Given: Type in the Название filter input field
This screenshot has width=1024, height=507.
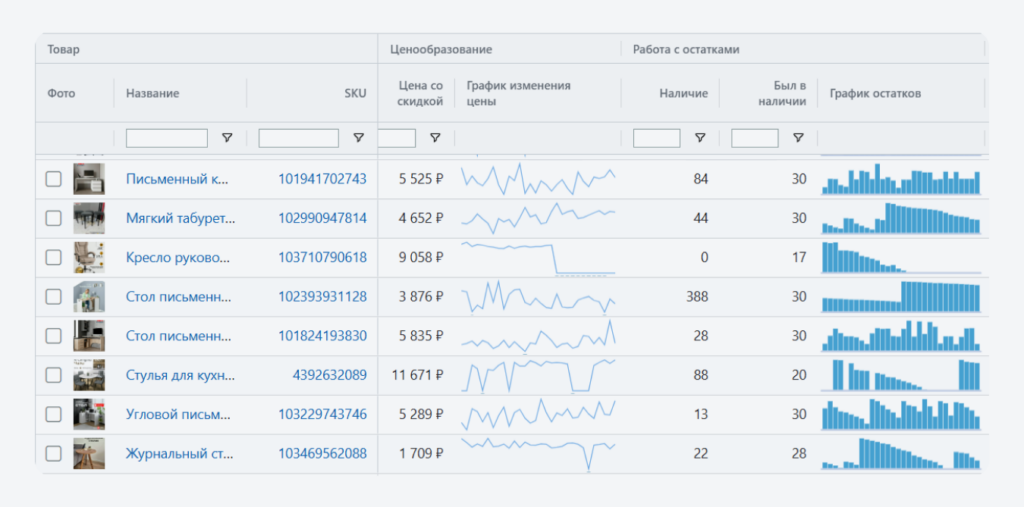Looking at the screenshot, I should pos(166,138).
